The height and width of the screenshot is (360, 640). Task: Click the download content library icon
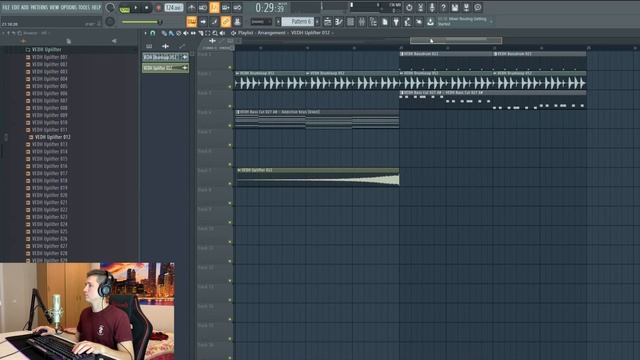pos(430,22)
